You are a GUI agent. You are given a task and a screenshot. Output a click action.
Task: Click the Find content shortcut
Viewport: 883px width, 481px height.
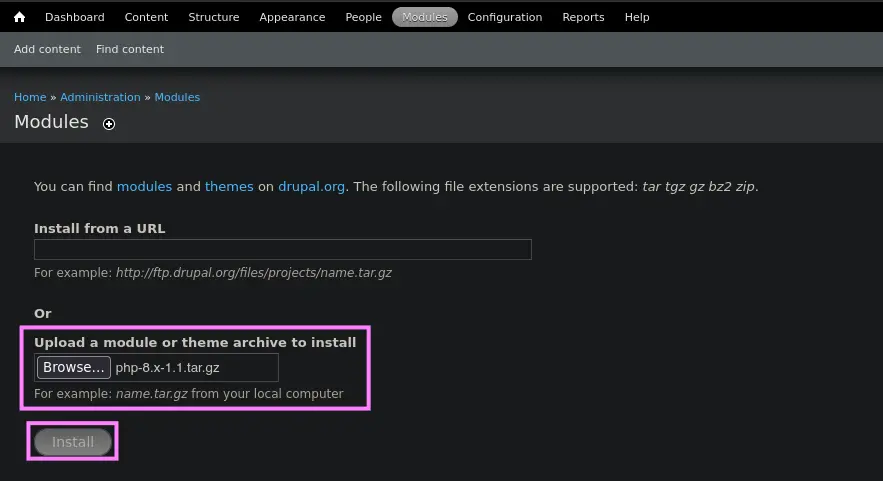click(130, 49)
